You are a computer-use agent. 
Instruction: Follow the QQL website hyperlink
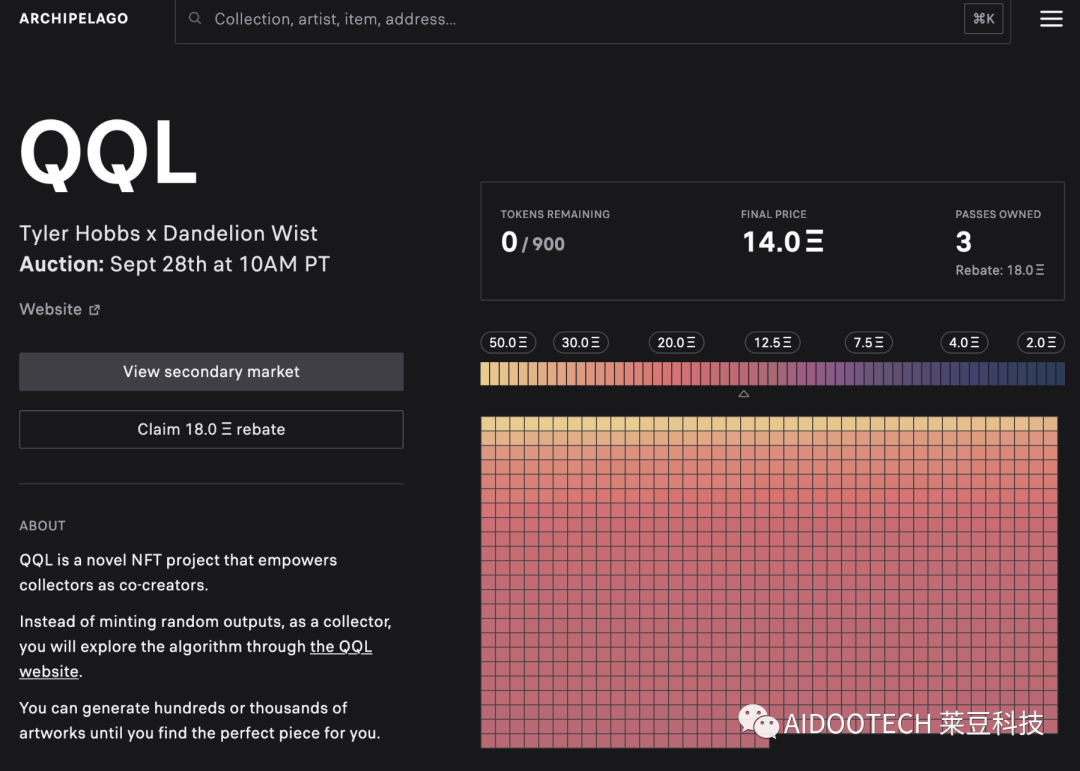[x=341, y=647]
